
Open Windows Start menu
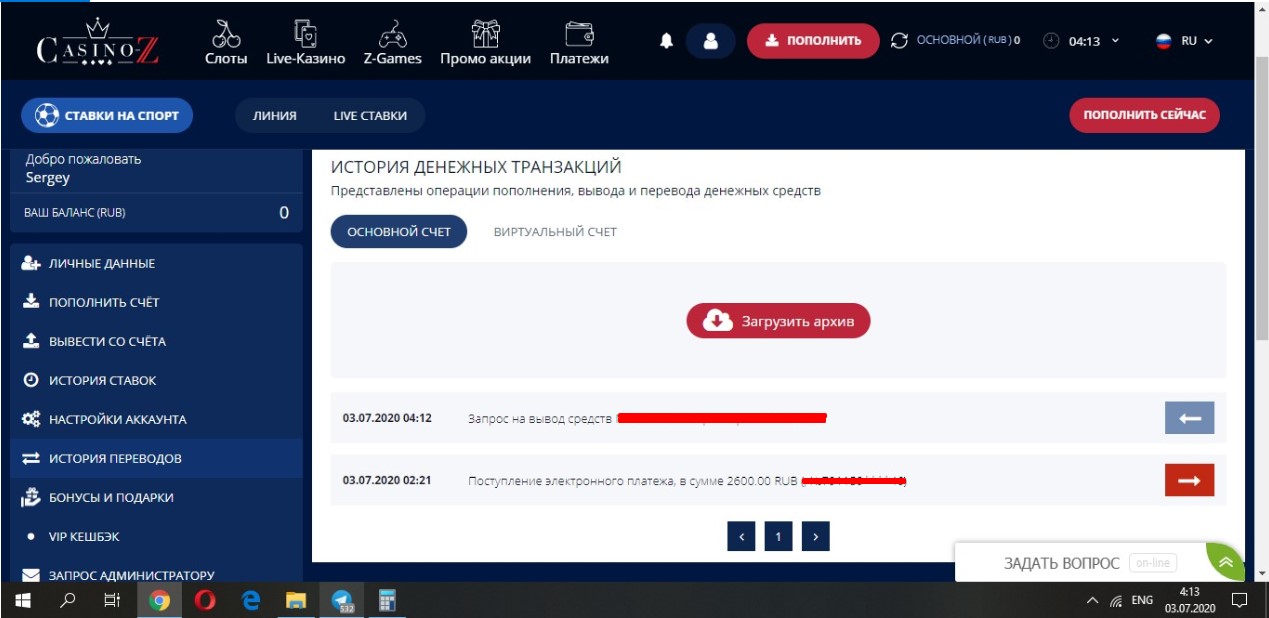[23, 600]
